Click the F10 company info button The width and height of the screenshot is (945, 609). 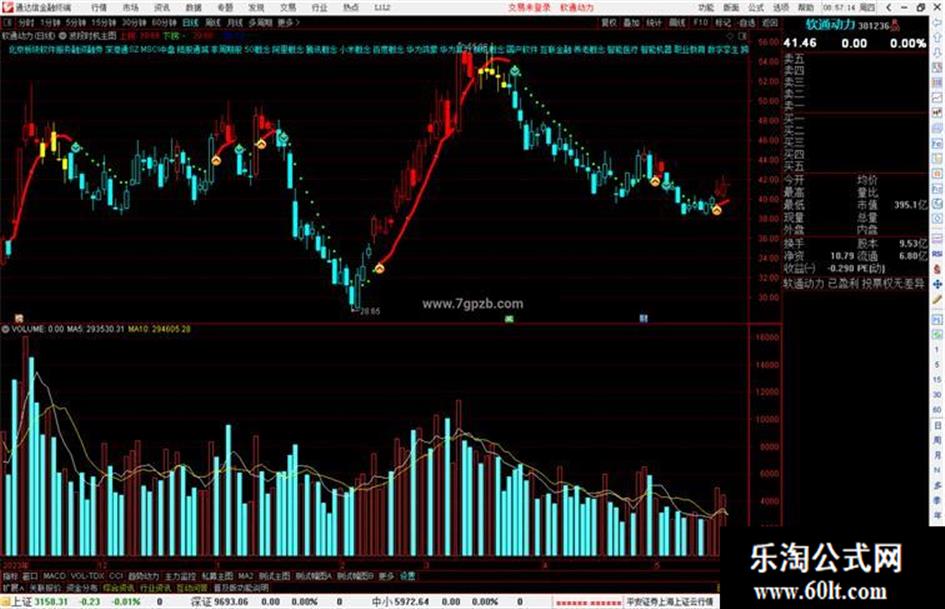coord(700,22)
